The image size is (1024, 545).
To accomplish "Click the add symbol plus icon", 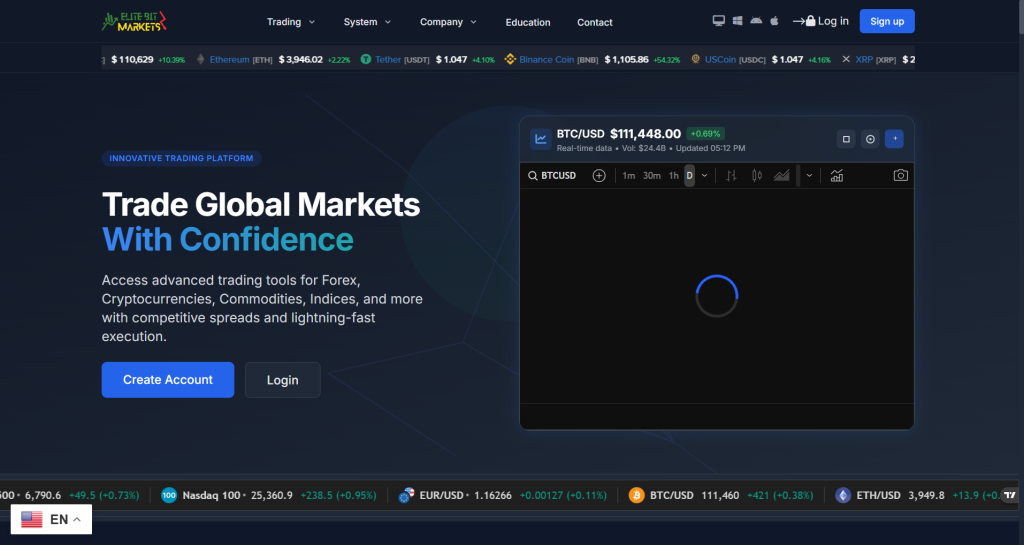I will click(x=599, y=176).
